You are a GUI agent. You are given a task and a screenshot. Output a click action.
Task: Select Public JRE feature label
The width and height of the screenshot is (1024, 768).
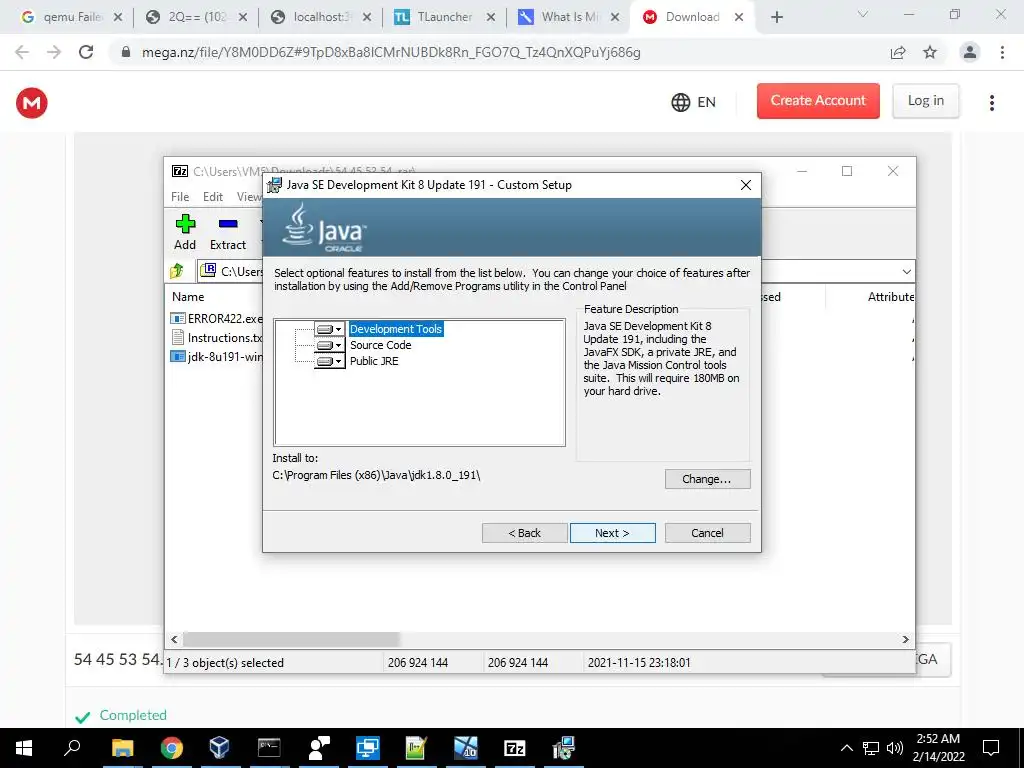click(374, 361)
